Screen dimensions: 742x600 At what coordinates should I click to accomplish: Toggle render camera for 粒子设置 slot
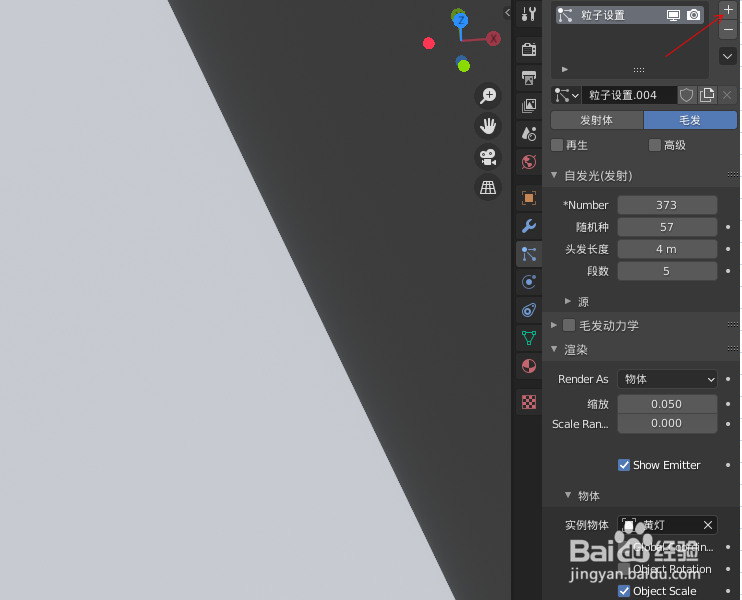pos(693,15)
